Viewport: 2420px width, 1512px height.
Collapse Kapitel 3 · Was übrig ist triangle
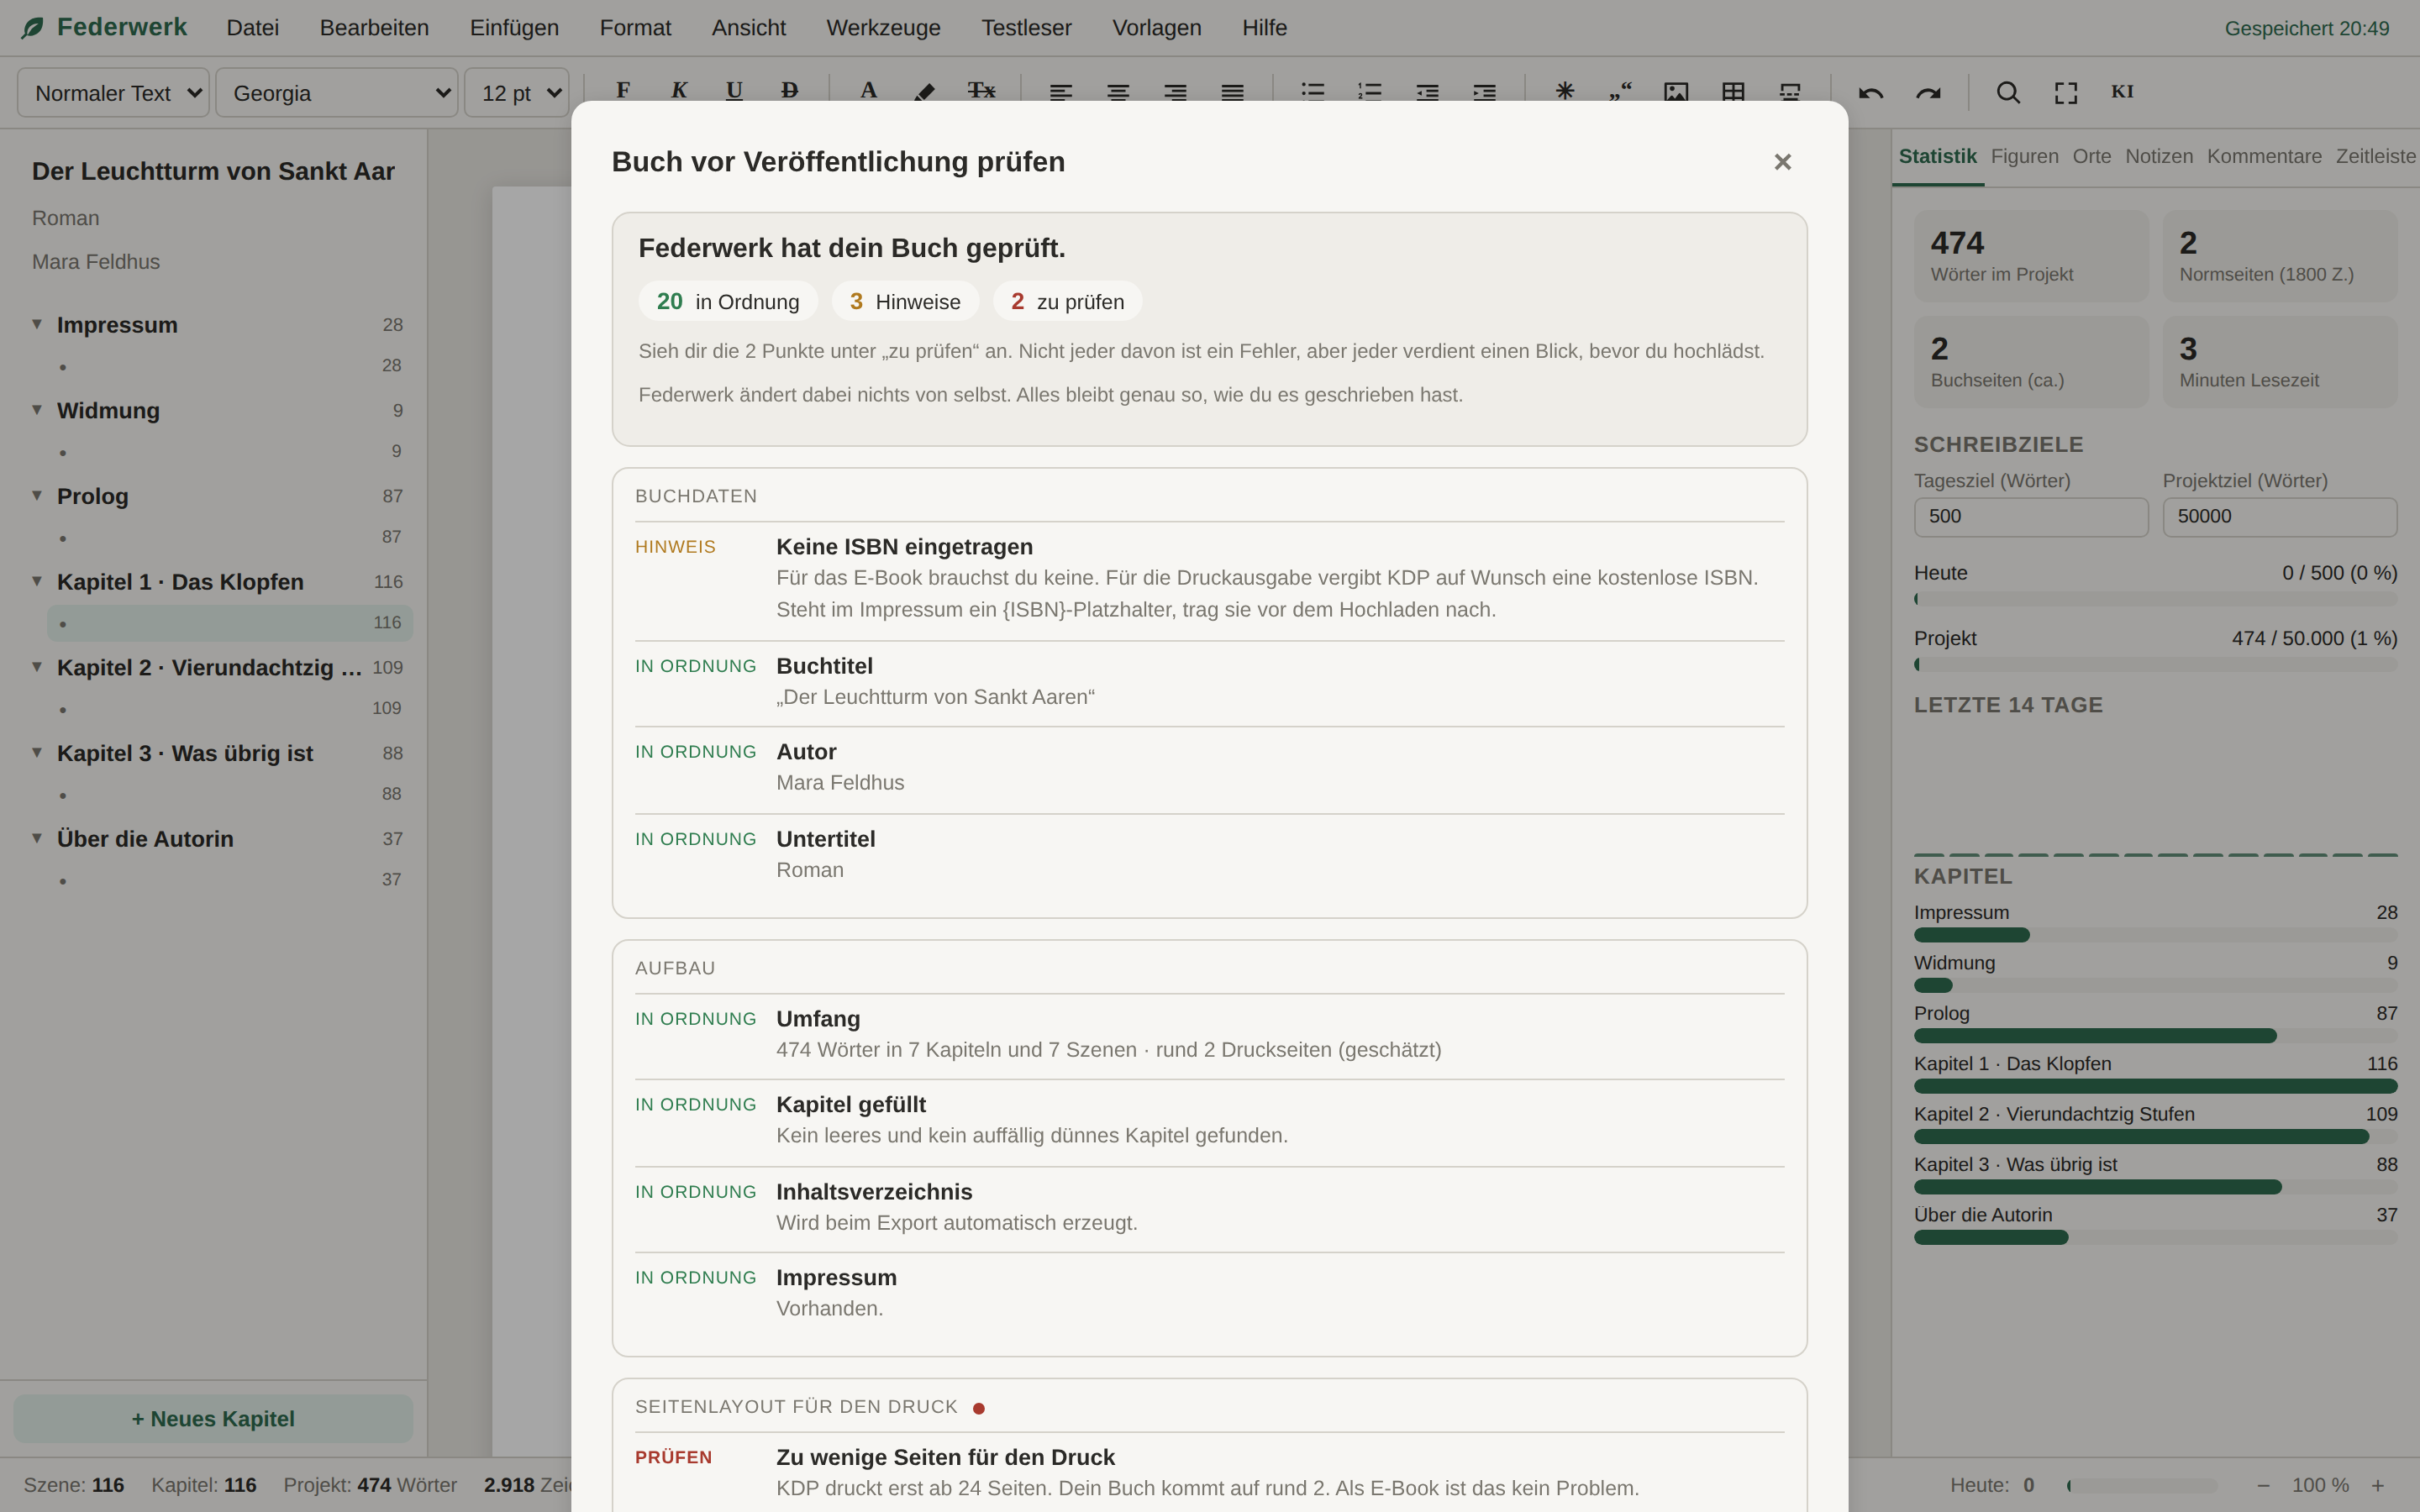(x=37, y=753)
